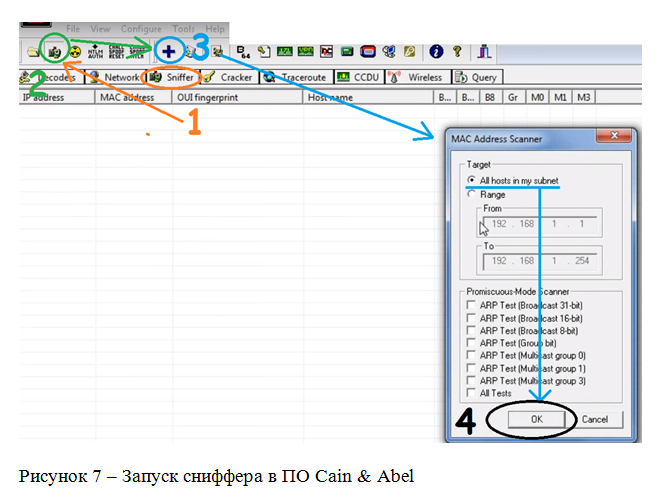Click the NTLM AUTH toolbar icon

[95, 52]
